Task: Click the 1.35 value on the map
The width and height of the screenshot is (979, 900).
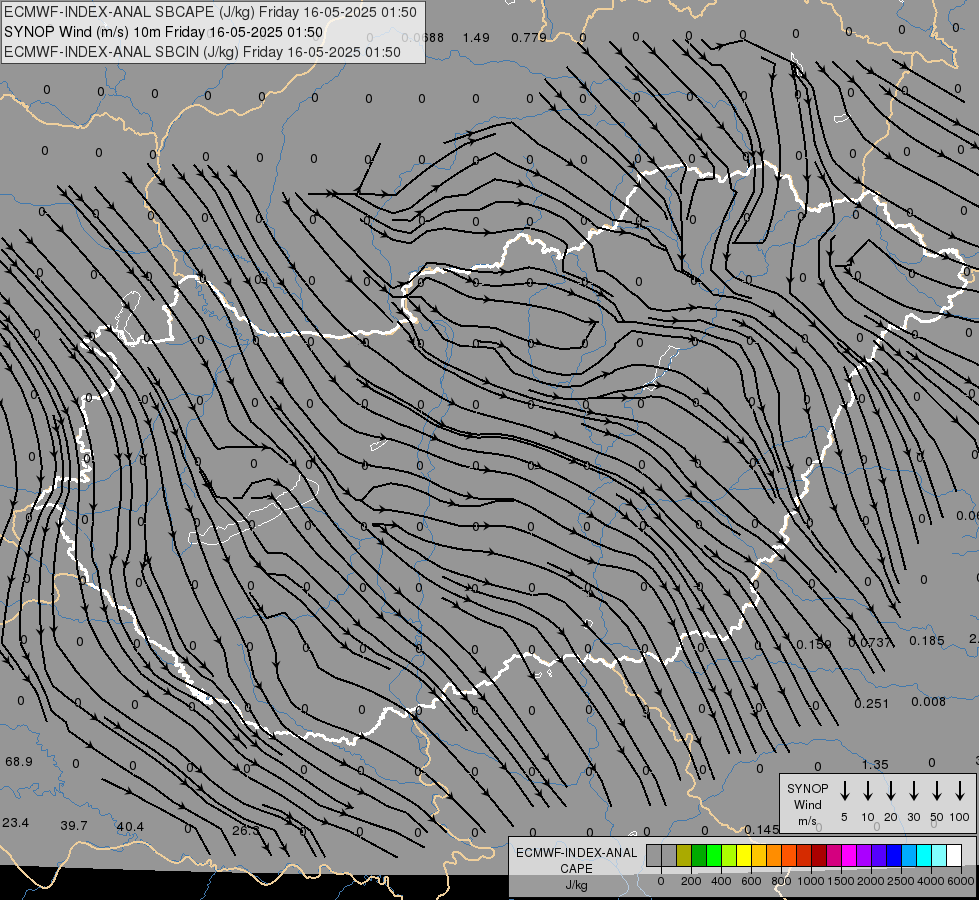Action: pos(875,765)
